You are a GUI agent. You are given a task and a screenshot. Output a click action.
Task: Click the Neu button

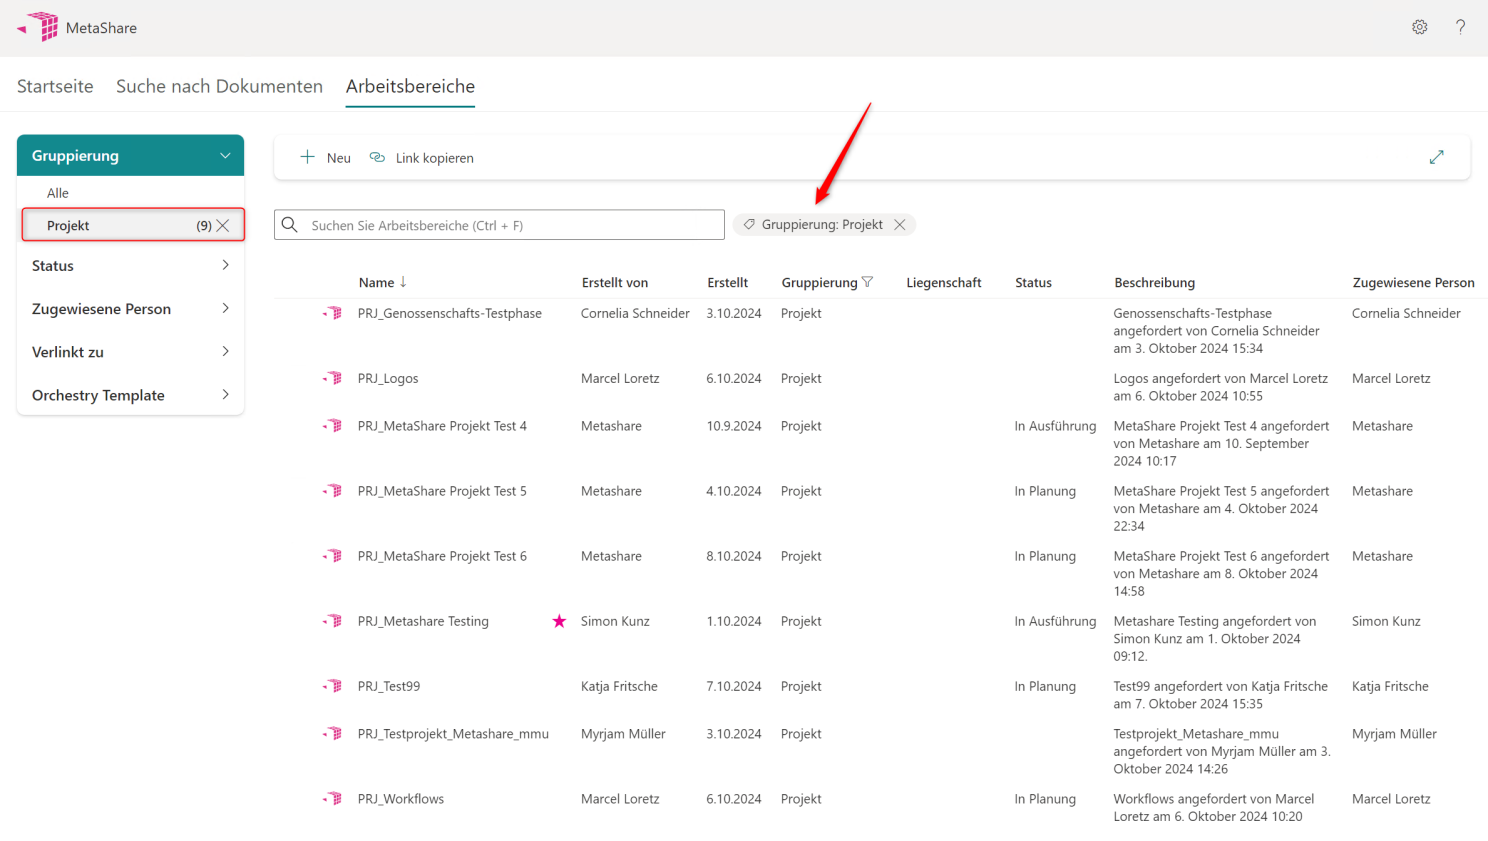pyautogui.click(x=326, y=158)
